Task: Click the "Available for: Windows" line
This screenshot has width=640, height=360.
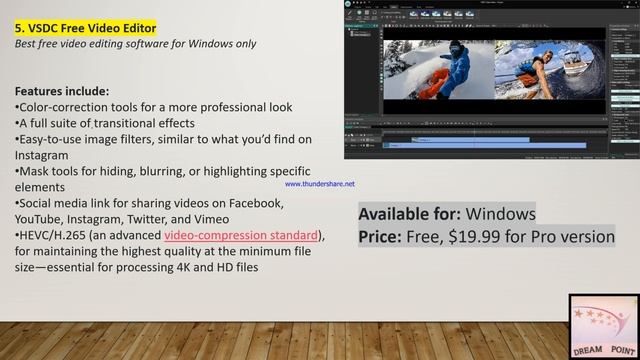Action: point(447,214)
